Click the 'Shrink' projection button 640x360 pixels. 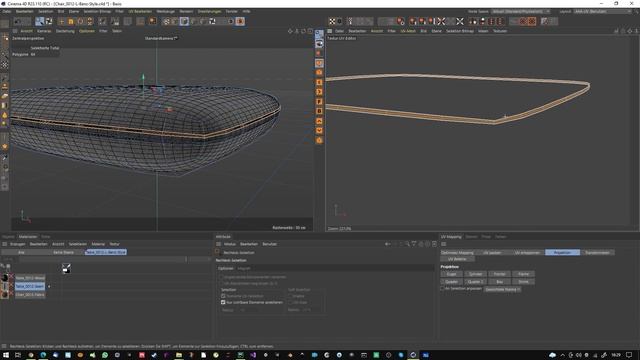point(523,282)
